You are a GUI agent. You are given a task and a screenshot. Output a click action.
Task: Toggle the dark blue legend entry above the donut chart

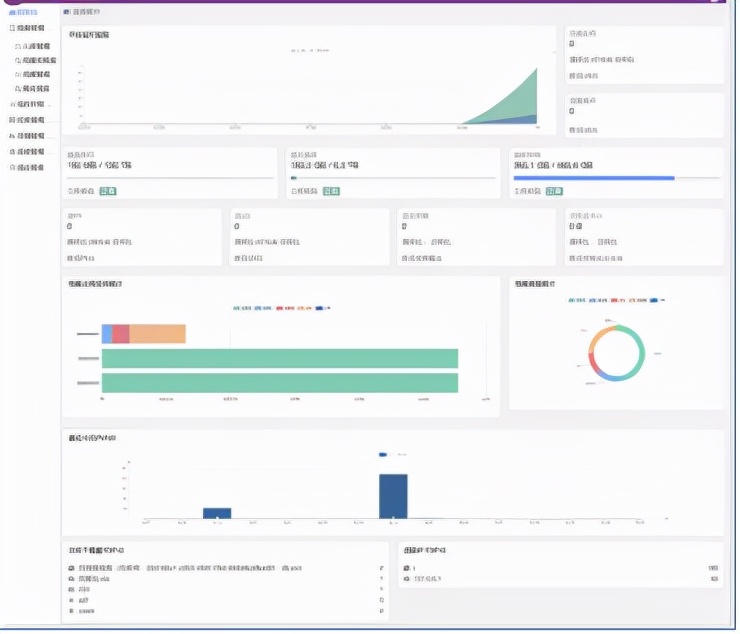tap(657, 300)
